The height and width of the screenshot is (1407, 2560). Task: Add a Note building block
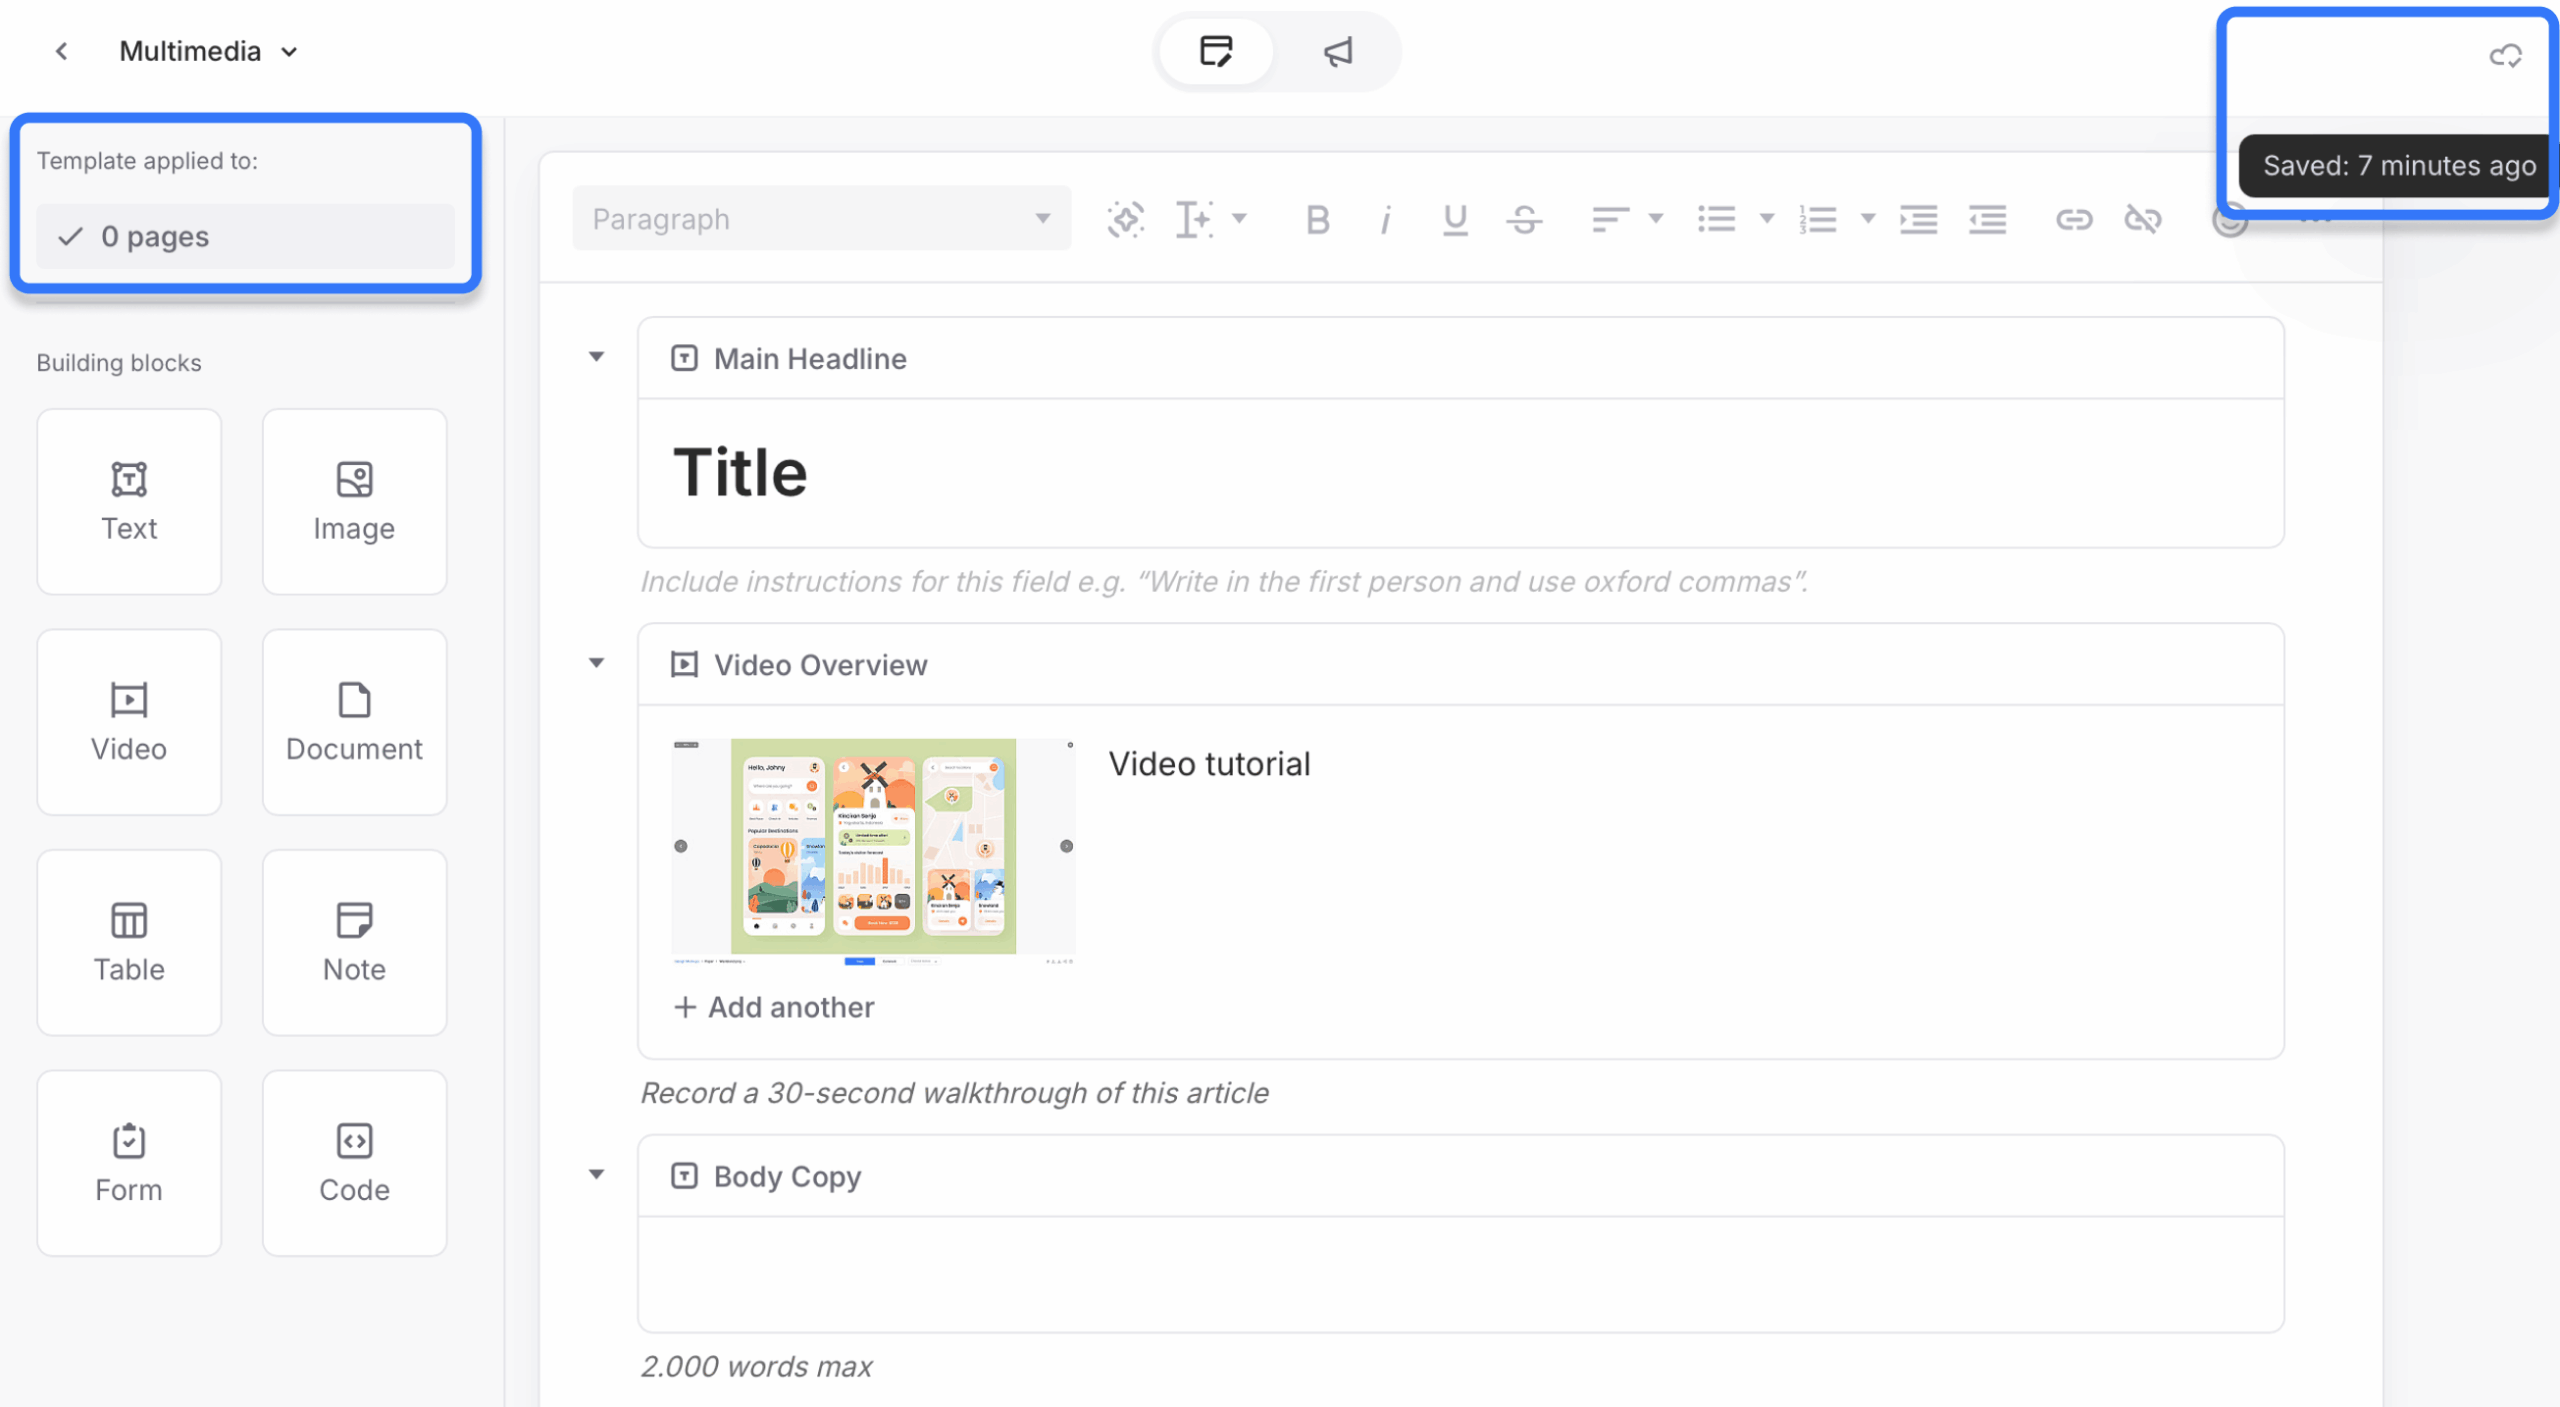pyautogui.click(x=354, y=943)
